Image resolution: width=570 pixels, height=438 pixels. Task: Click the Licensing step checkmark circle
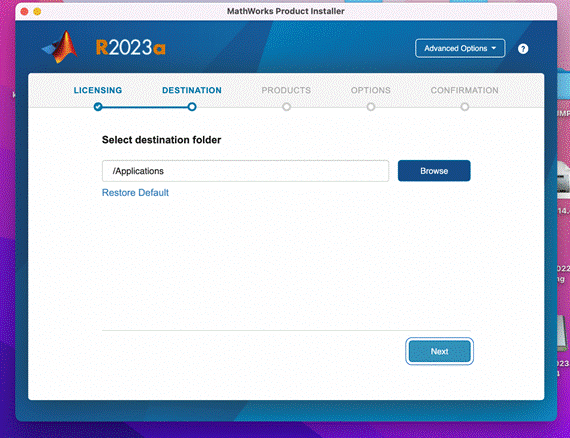point(98,107)
